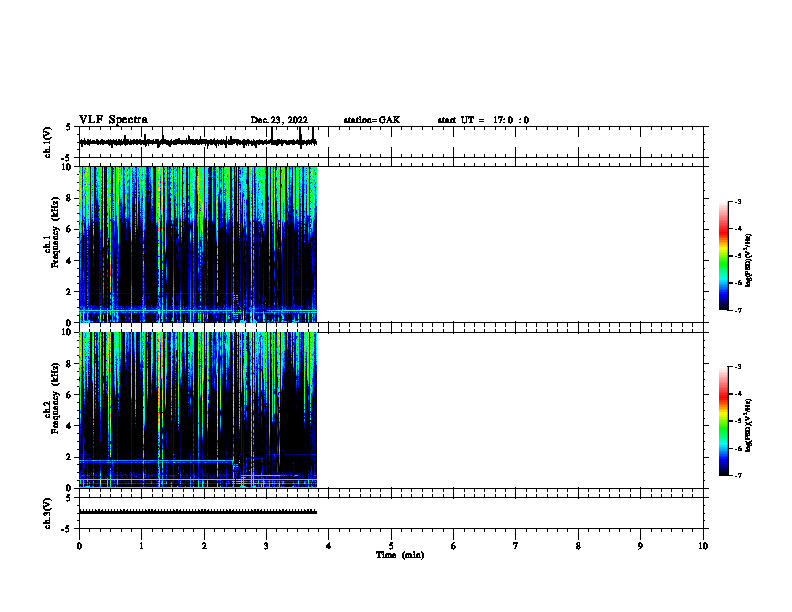Viewport: 792px width, 612px height.
Task: Click the "-3" tick on ch.1 colorbar
Action: [x=737, y=202]
